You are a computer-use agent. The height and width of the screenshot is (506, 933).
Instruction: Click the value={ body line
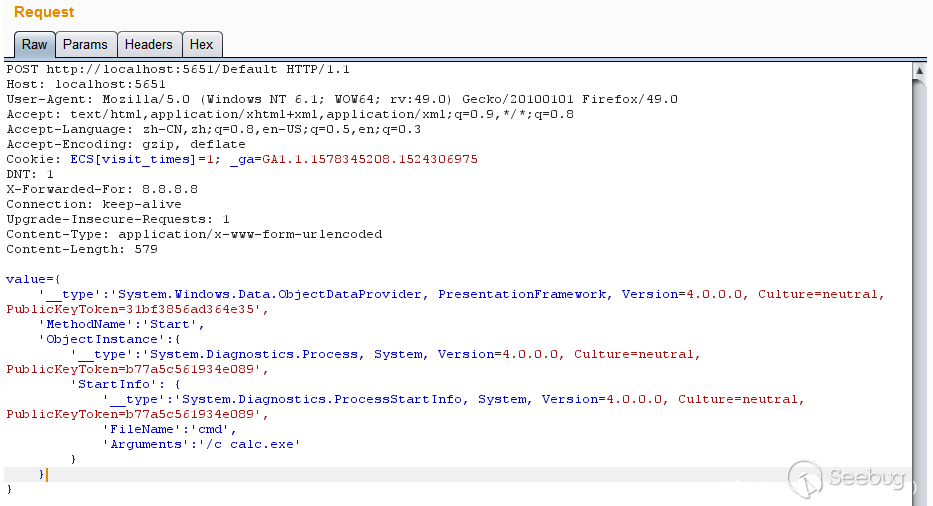[33, 279]
